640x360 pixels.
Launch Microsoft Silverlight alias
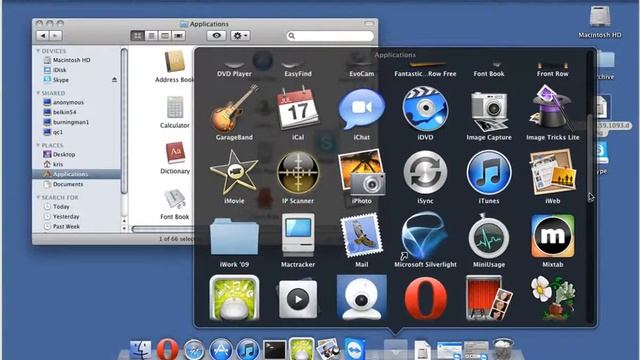click(x=425, y=236)
